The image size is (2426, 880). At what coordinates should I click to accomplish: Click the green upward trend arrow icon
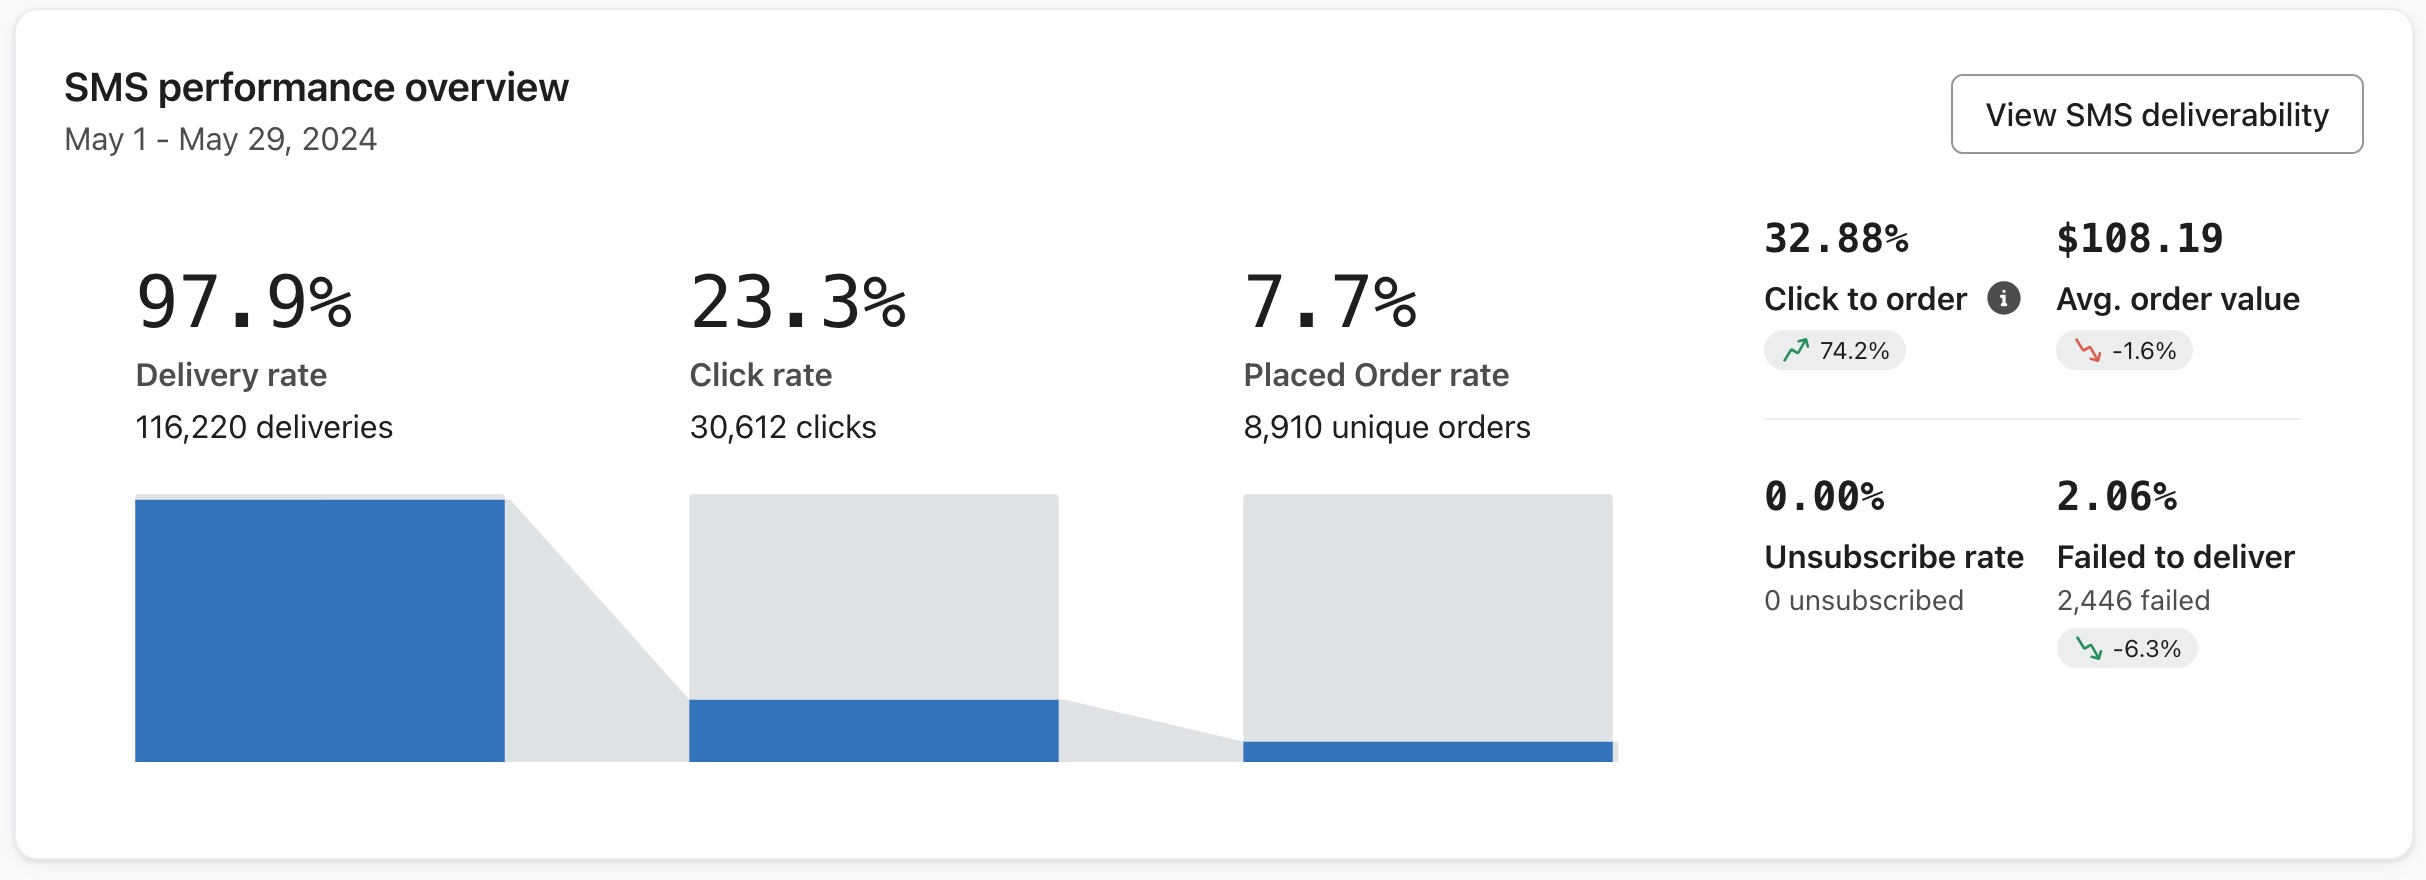coord(1796,350)
